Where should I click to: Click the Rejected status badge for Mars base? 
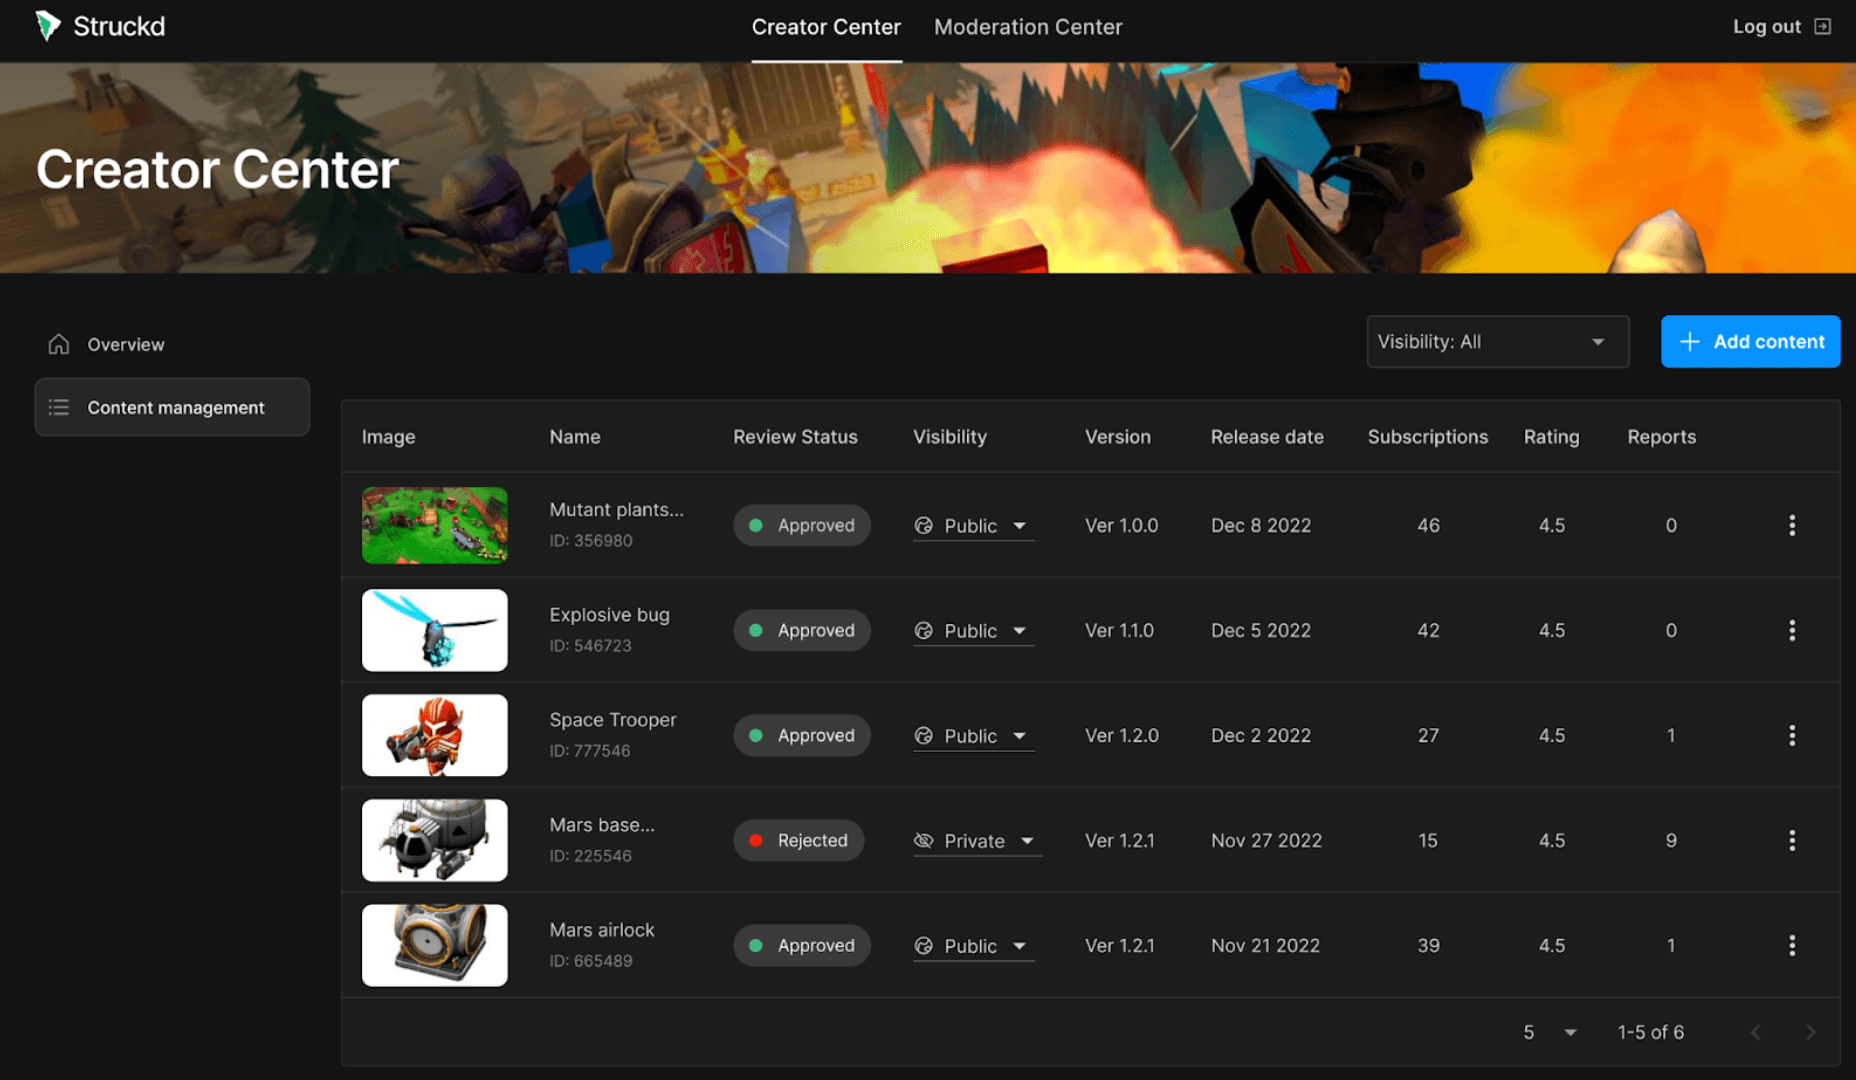coord(798,841)
